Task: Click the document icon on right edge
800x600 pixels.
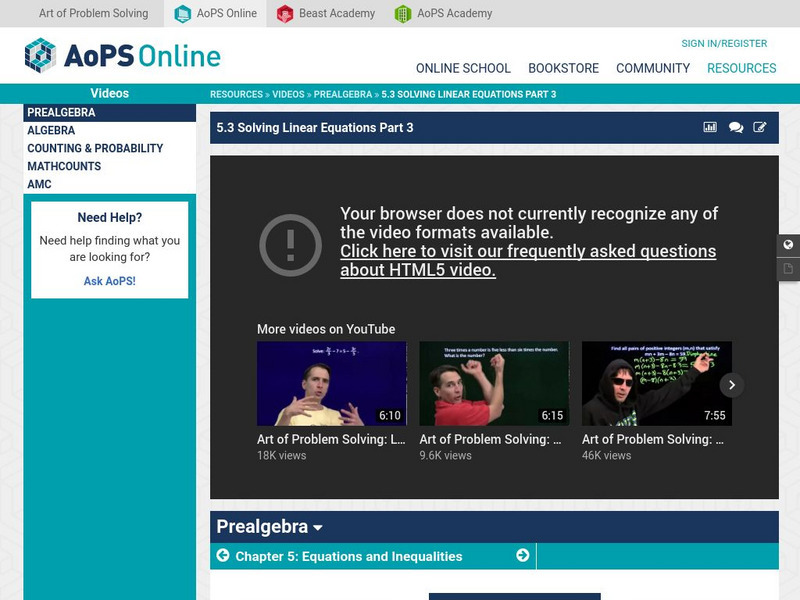Action: [x=788, y=268]
